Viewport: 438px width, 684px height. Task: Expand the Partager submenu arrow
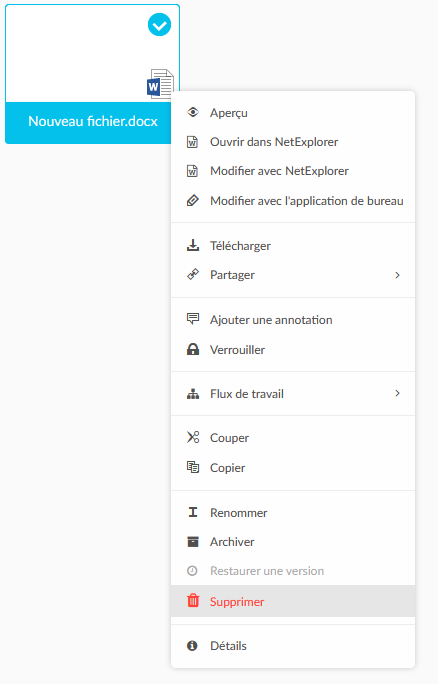click(397, 275)
